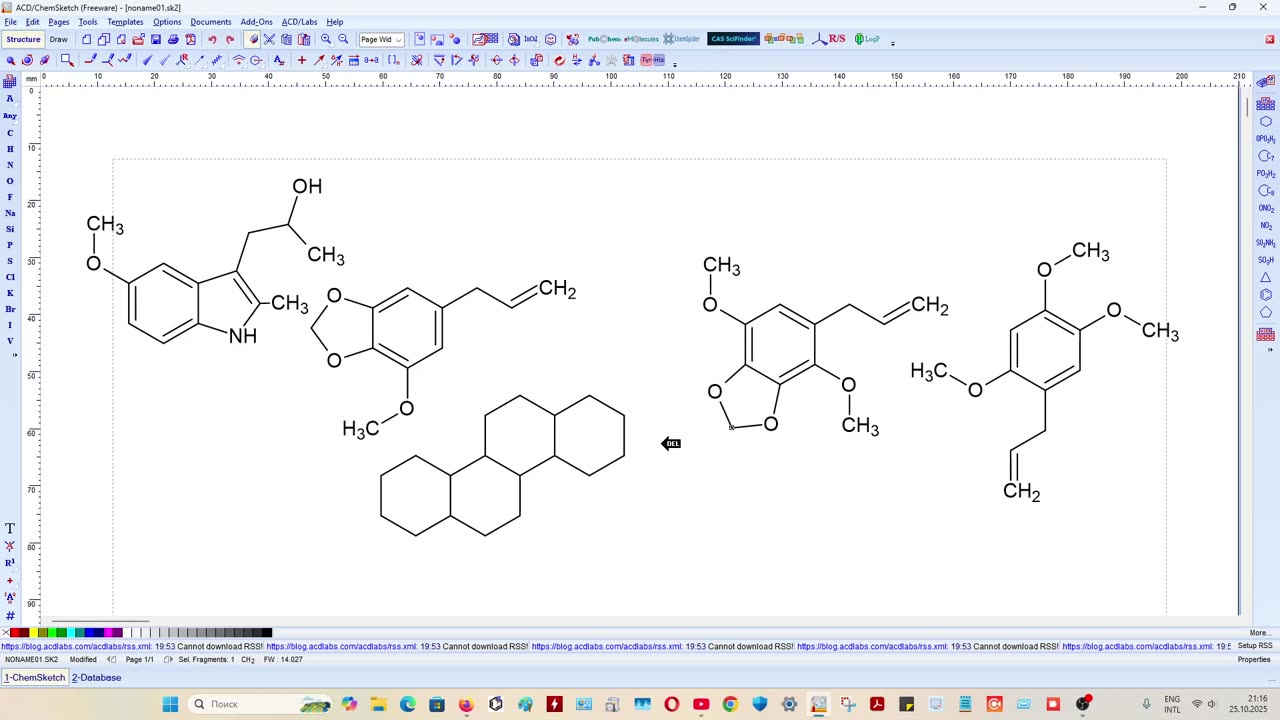Pick the yellow color swatch
Viewport: 1280px width, 720px height.
pyautogui.click(x=33, y=633)
